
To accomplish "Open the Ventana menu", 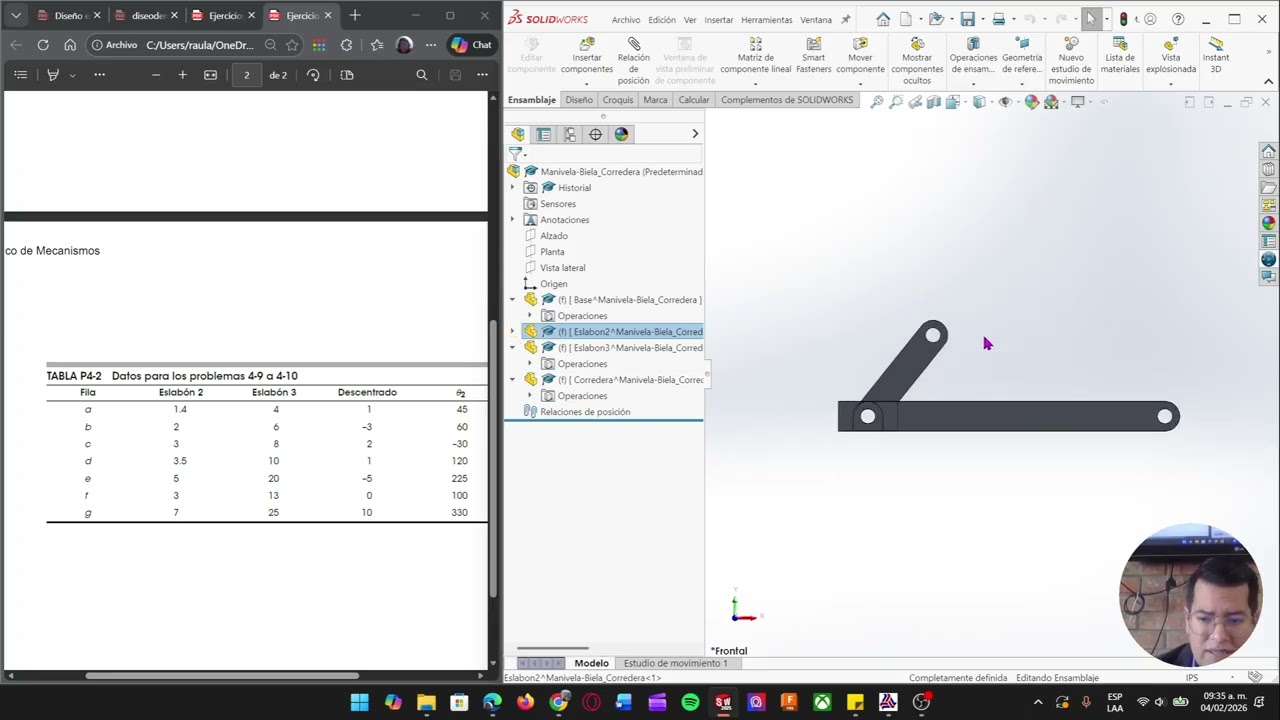I will [816, 20].
